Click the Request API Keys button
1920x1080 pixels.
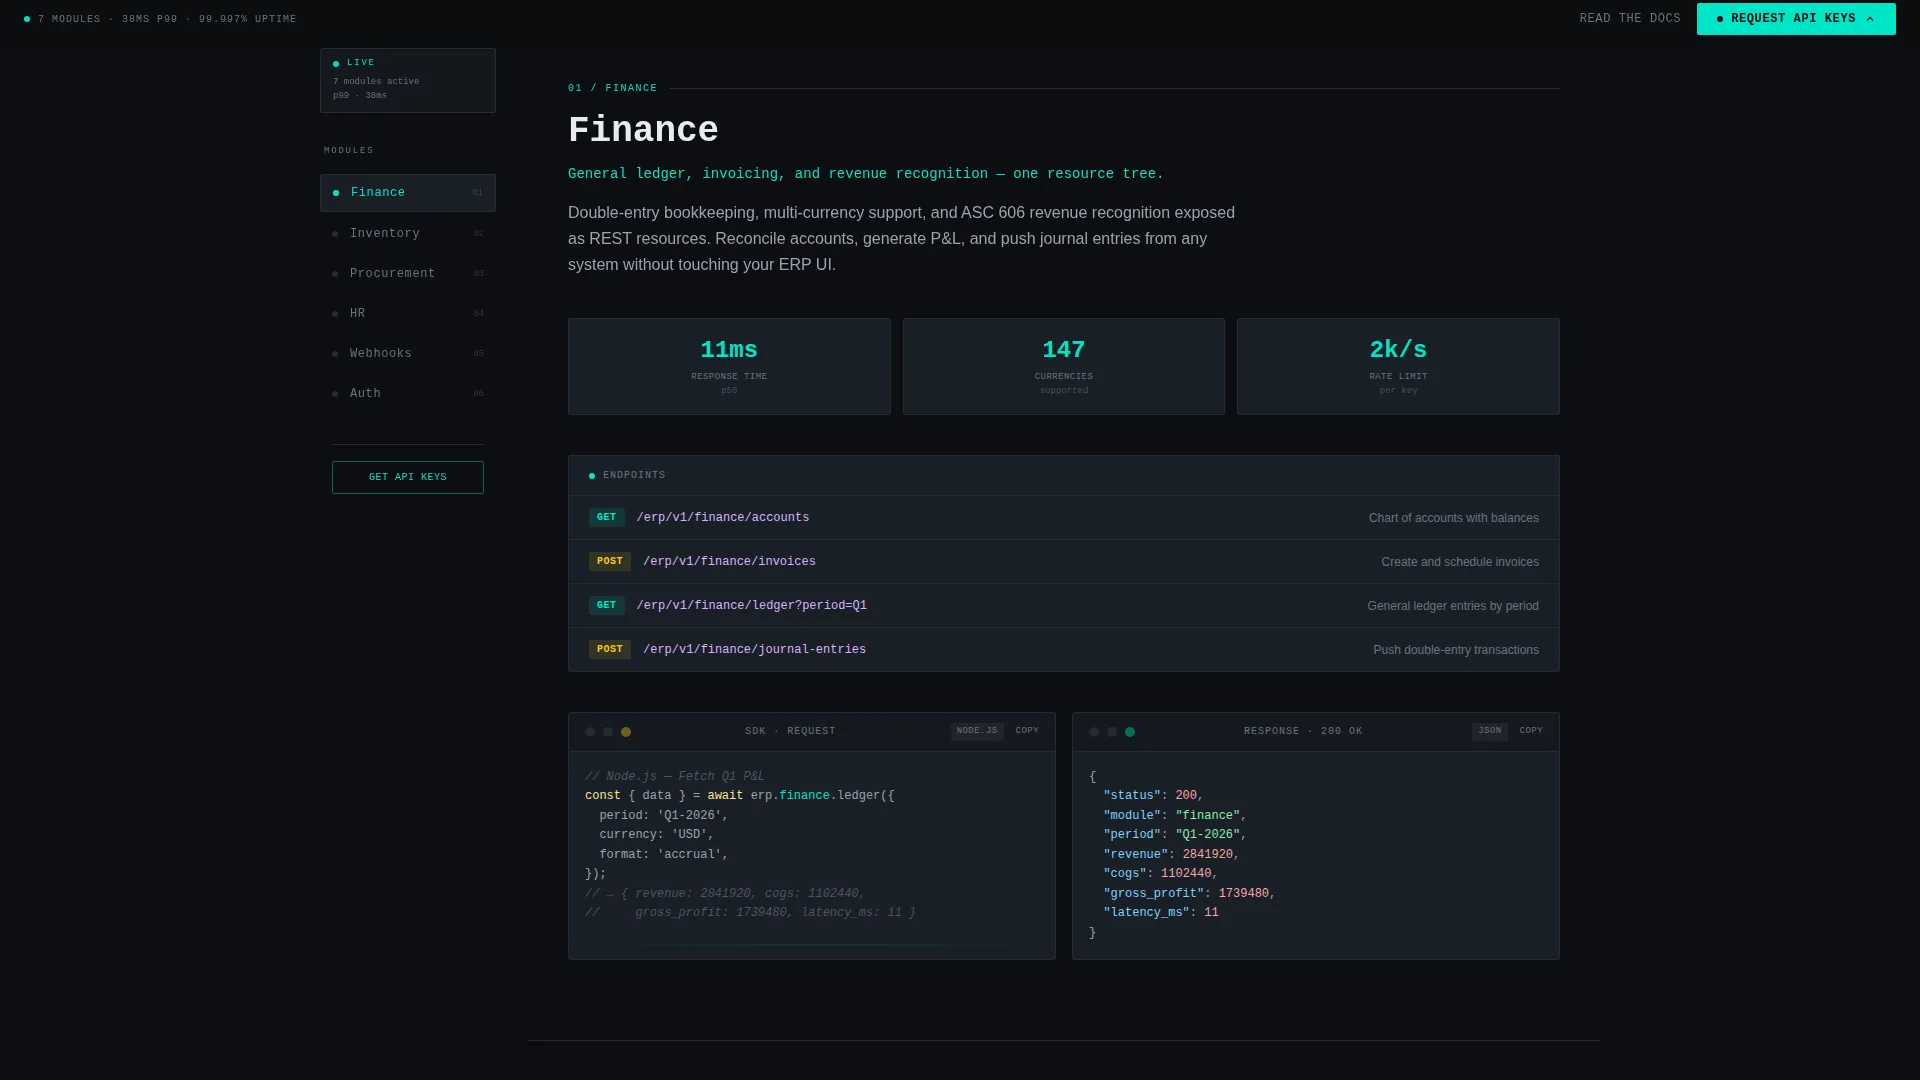click(1795, 19)
